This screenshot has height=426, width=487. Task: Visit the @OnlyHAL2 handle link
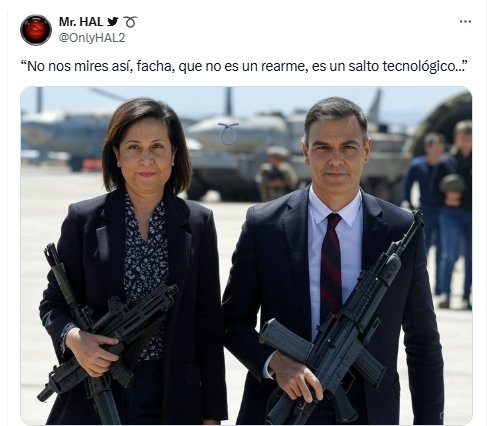click(x=92, y=38)
